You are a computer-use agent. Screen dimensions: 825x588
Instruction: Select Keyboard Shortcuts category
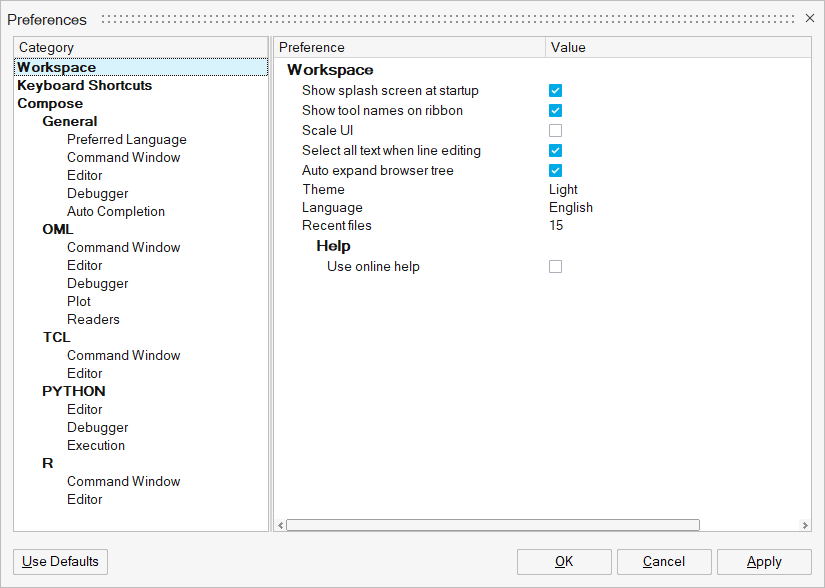coord(84,85)
